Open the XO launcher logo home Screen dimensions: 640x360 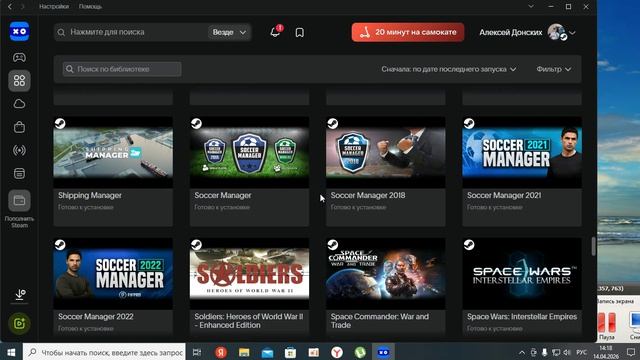(x=19, y=31)
